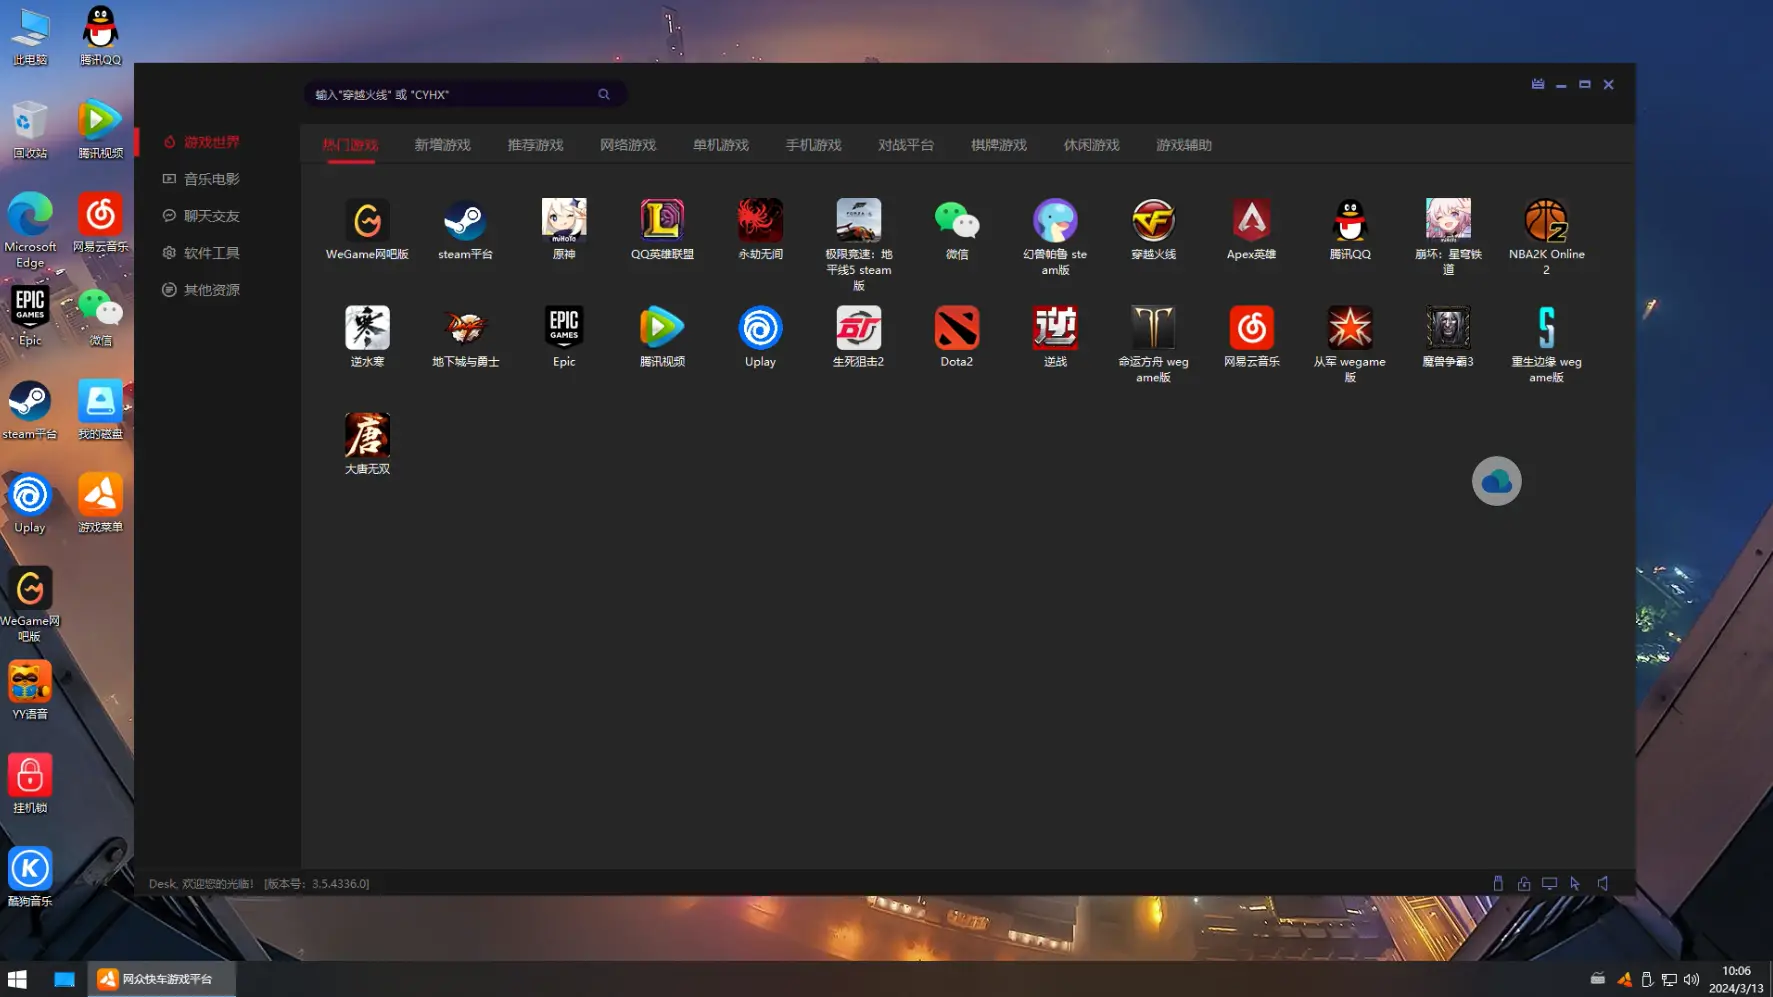
Task: Launch QQ英雄联盟
Action: point(662,229)
